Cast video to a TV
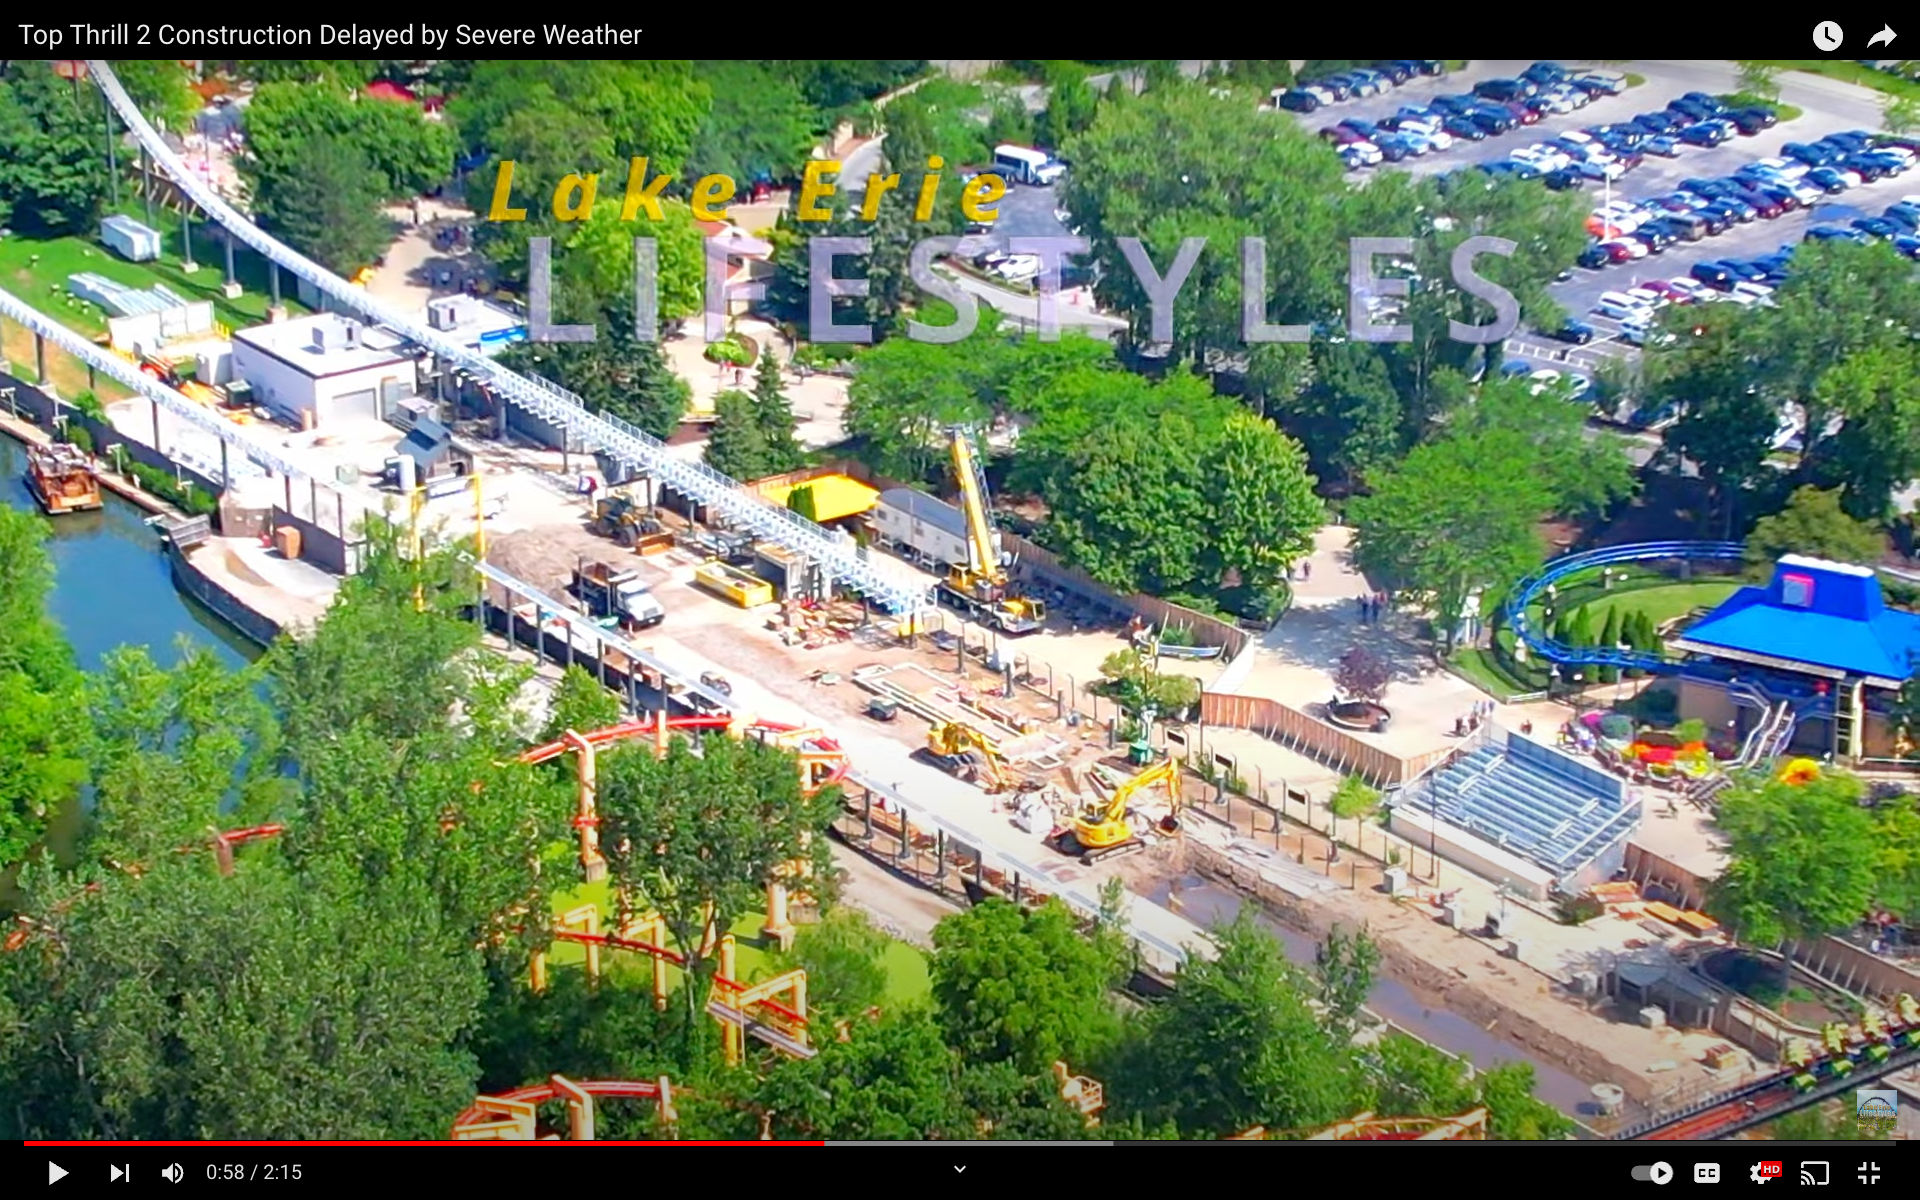 coord(1814,1172)
